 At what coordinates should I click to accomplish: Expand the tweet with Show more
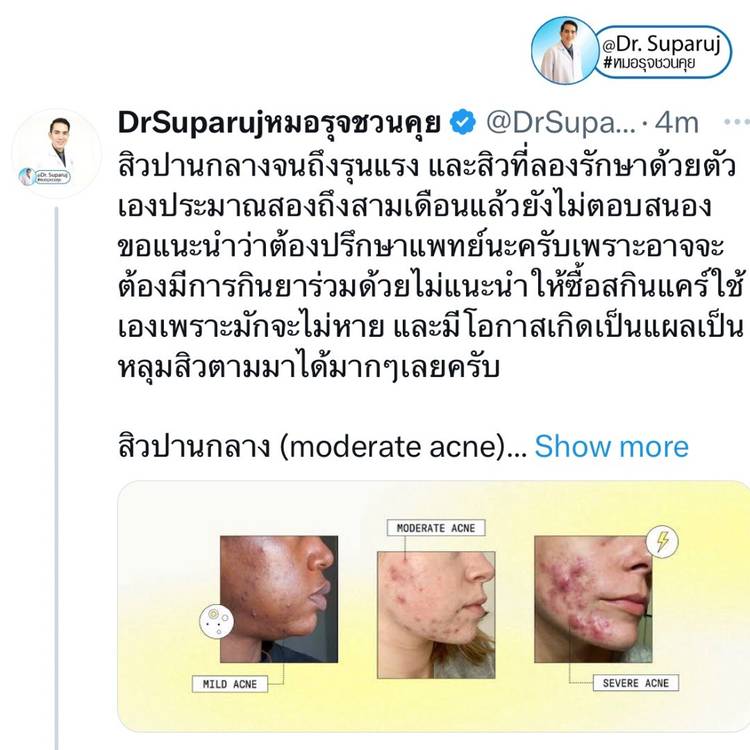611,447
